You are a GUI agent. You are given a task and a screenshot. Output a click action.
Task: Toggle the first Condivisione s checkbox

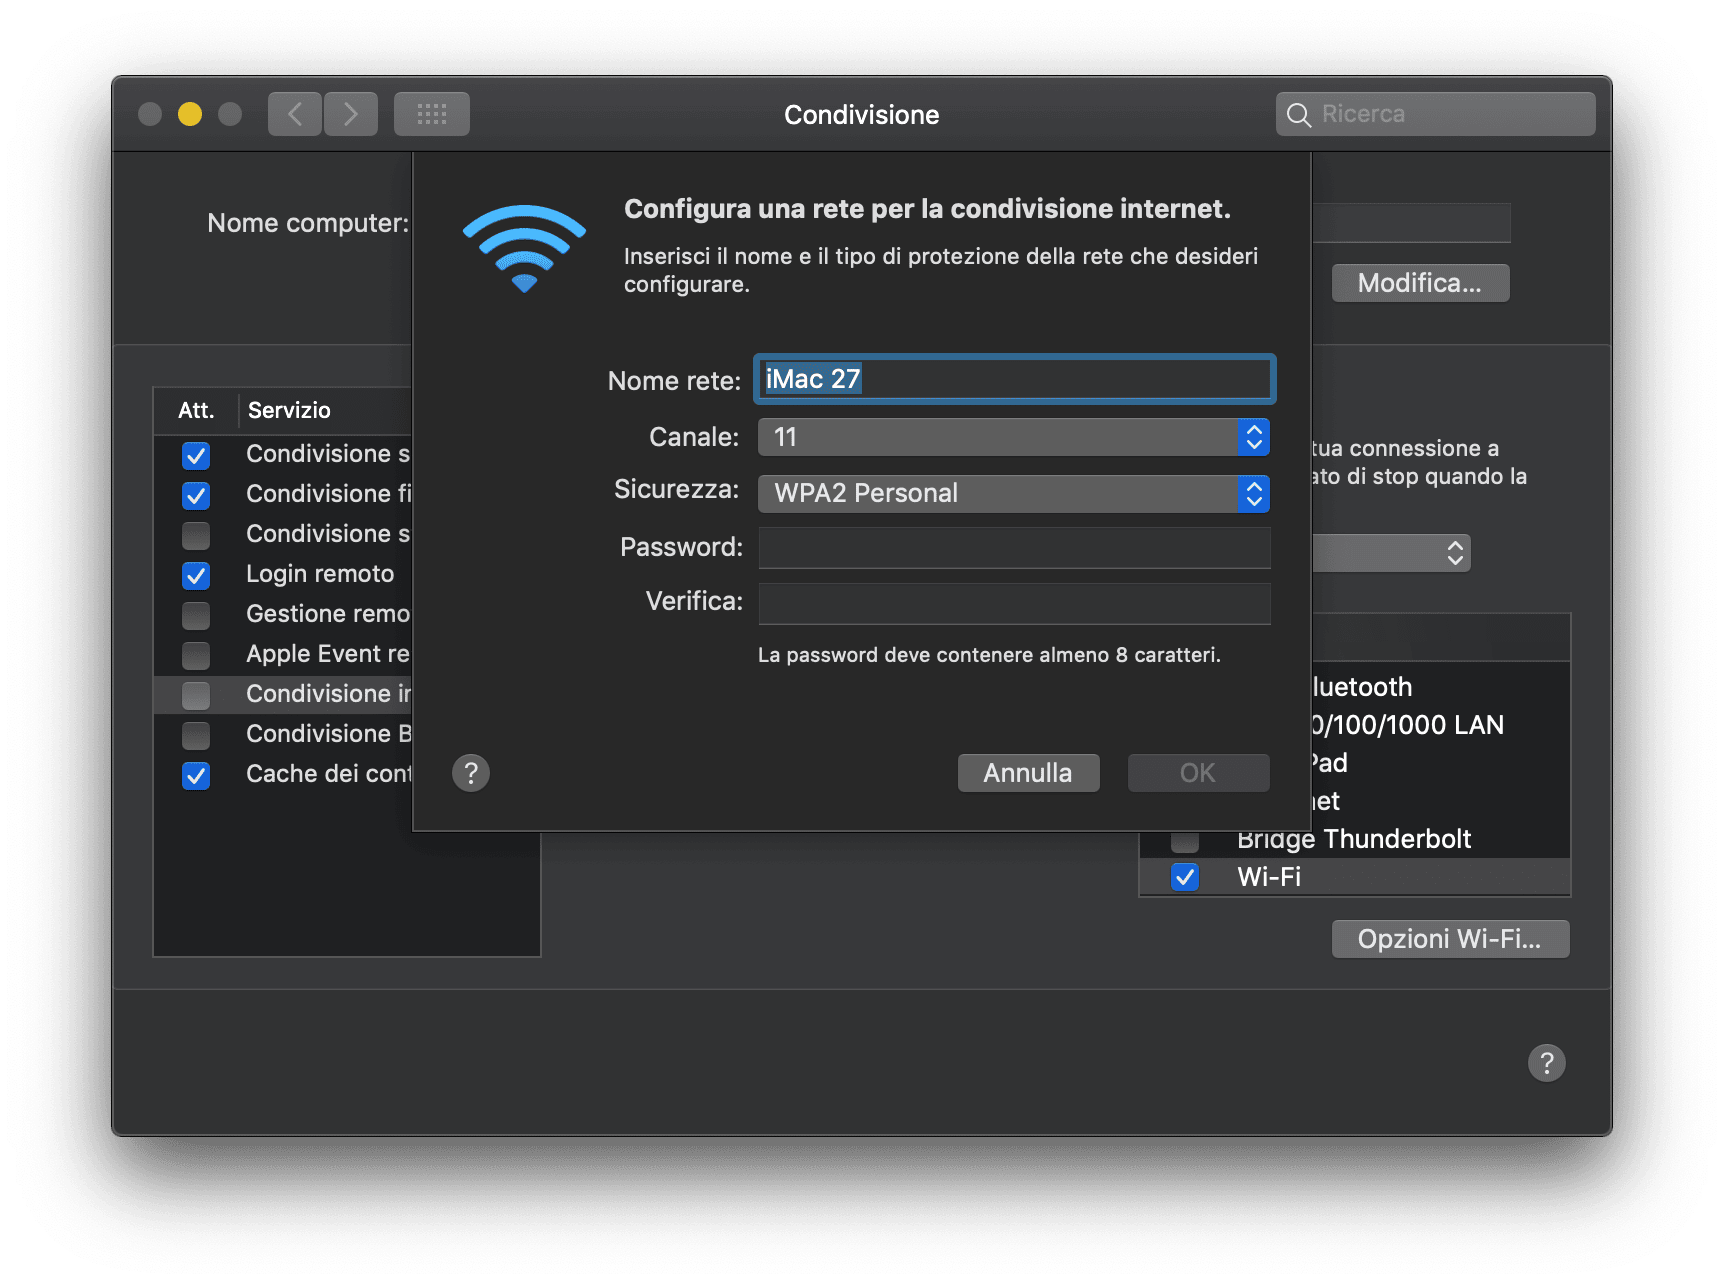point(196,455)
